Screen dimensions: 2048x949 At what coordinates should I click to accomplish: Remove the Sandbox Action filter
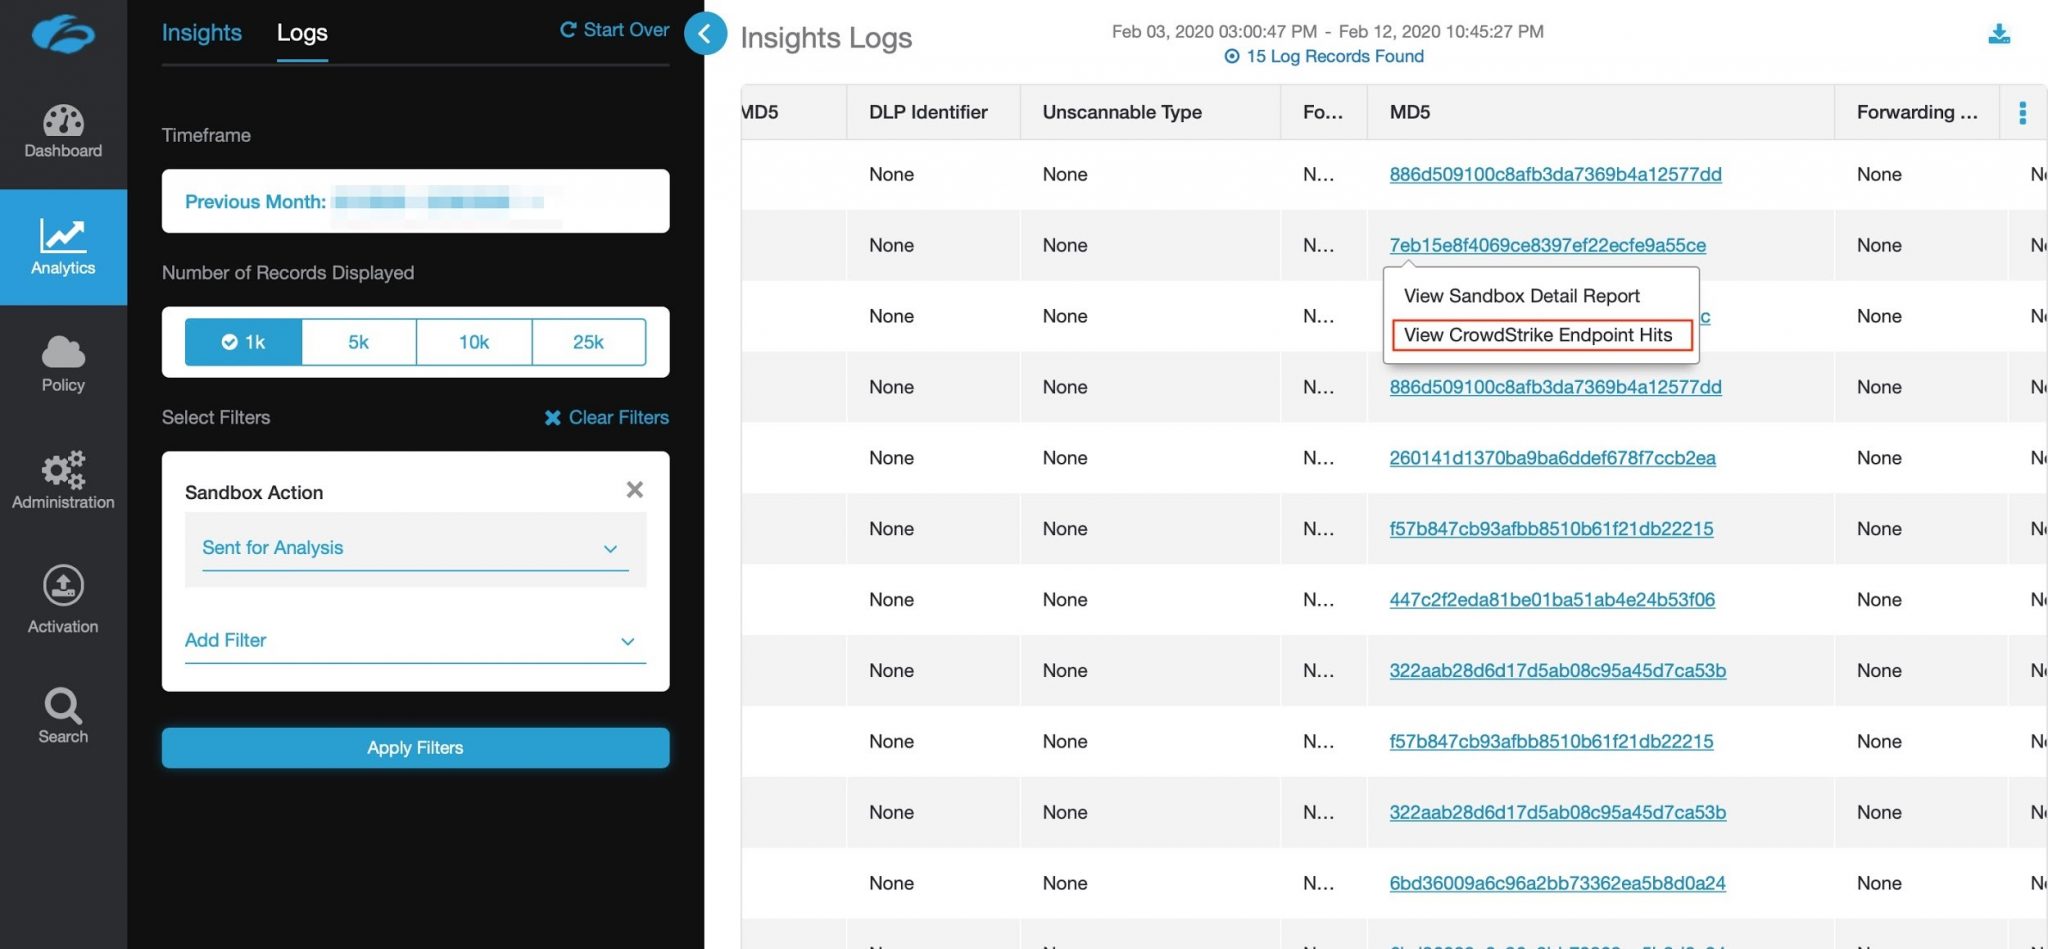(x=634, y=490)
